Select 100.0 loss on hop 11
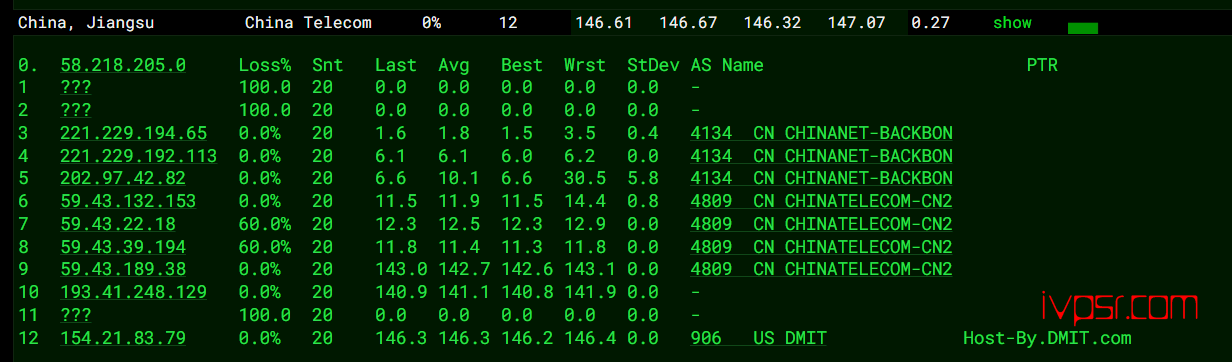Image resolution: width=1232 pixels, height=362 pixels. click(265, 315)
